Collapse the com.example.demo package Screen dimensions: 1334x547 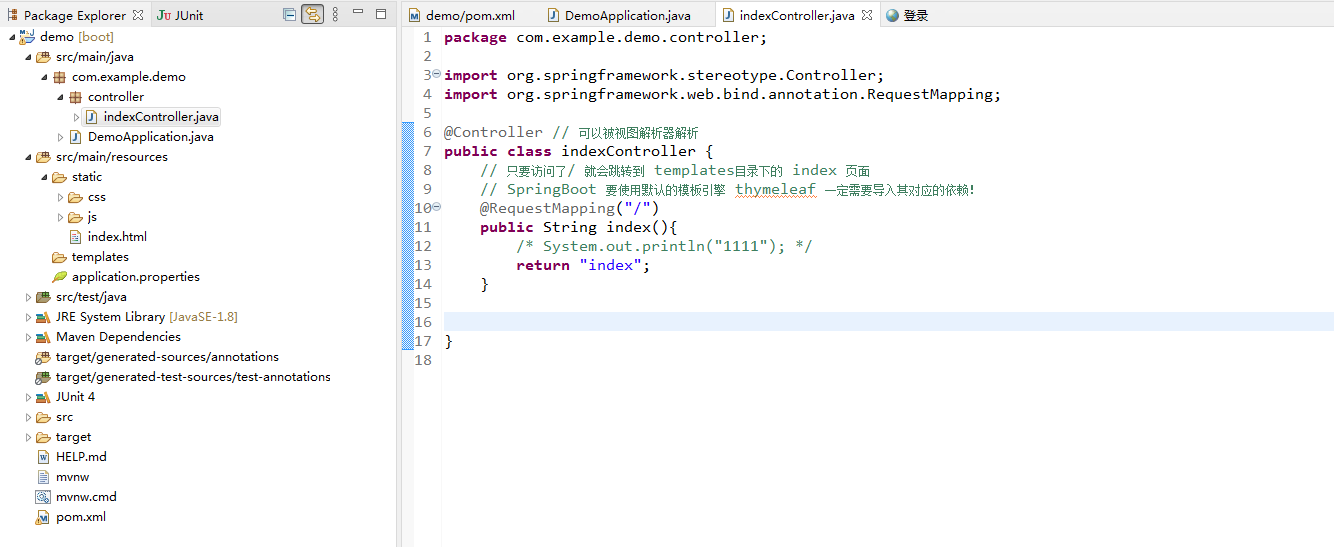point(44,77)
